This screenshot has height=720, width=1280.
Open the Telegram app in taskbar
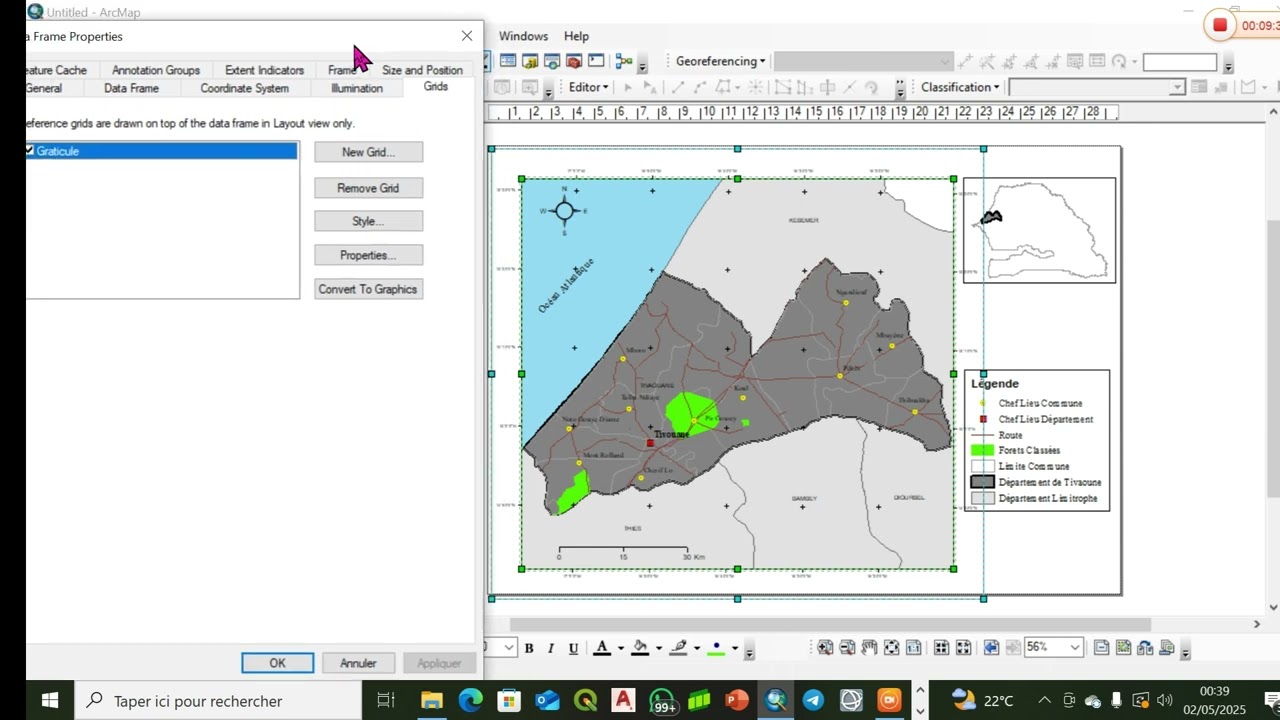813,700
